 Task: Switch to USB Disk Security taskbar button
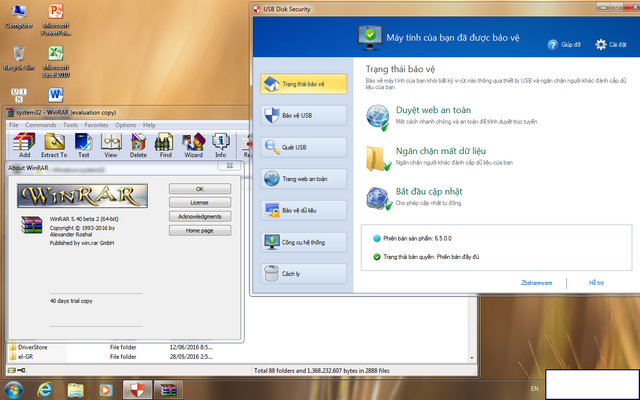tap(138, 390)
